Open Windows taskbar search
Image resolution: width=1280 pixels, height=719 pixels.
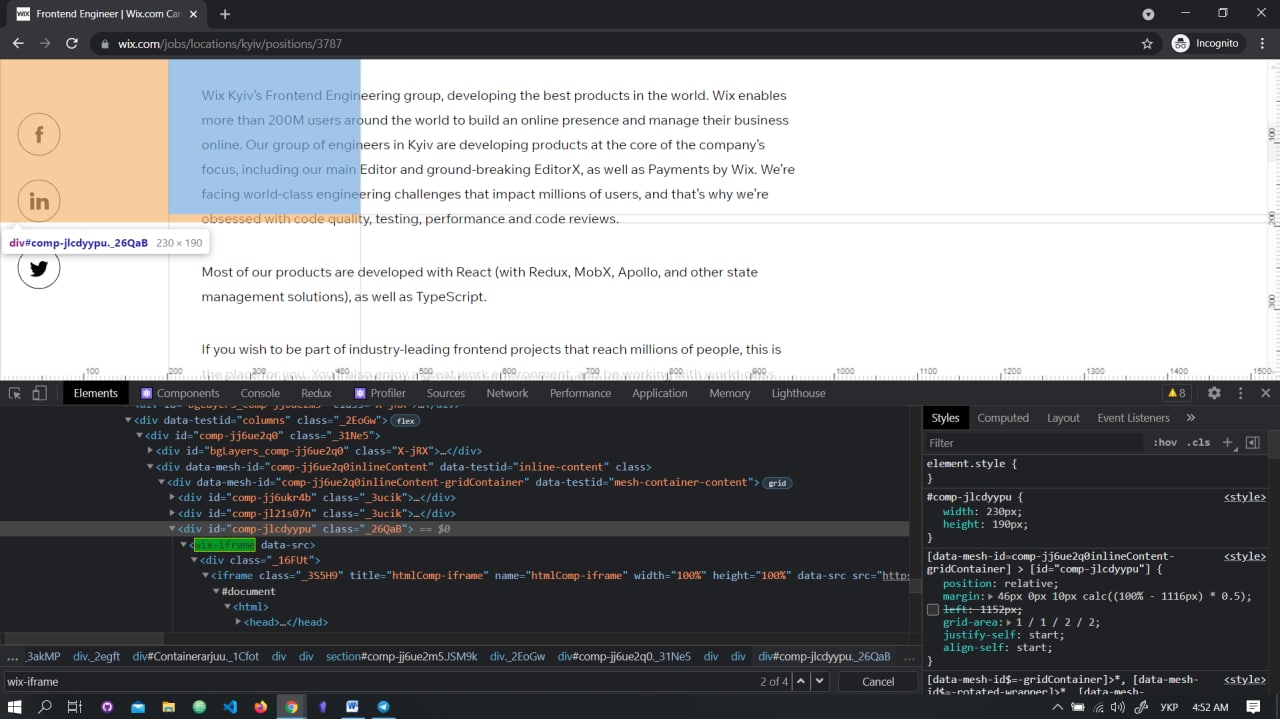coord(45,706)
